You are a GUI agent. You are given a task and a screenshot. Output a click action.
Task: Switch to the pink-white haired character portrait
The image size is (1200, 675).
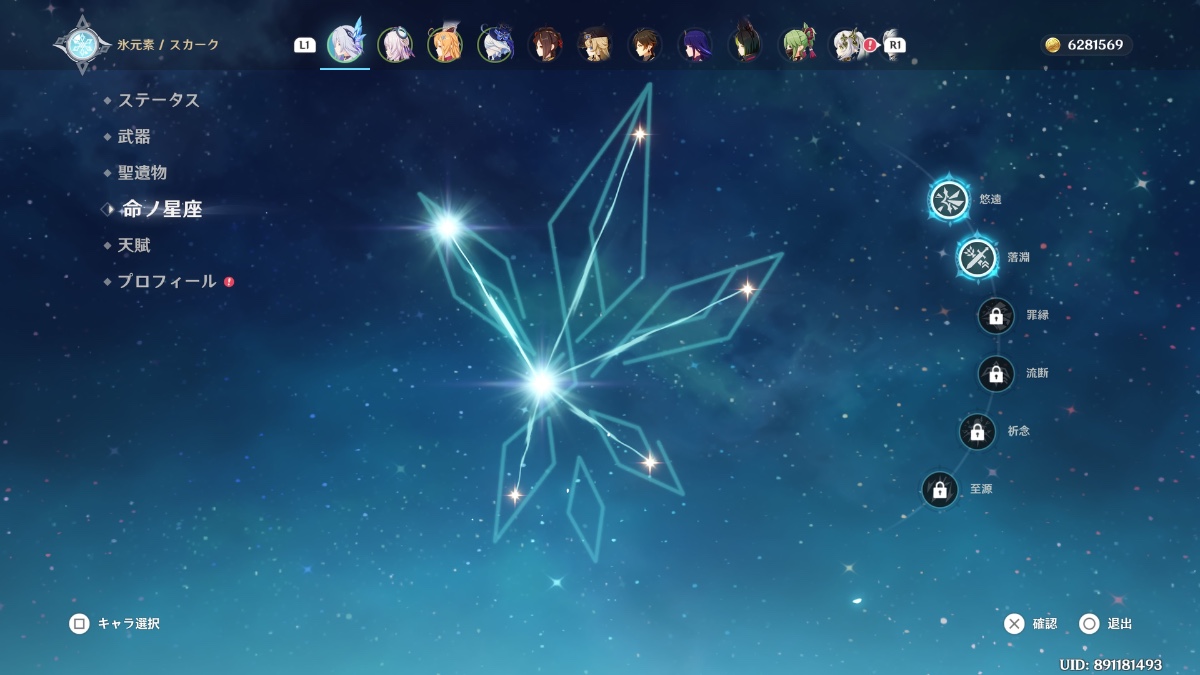(x=395, y=45)
